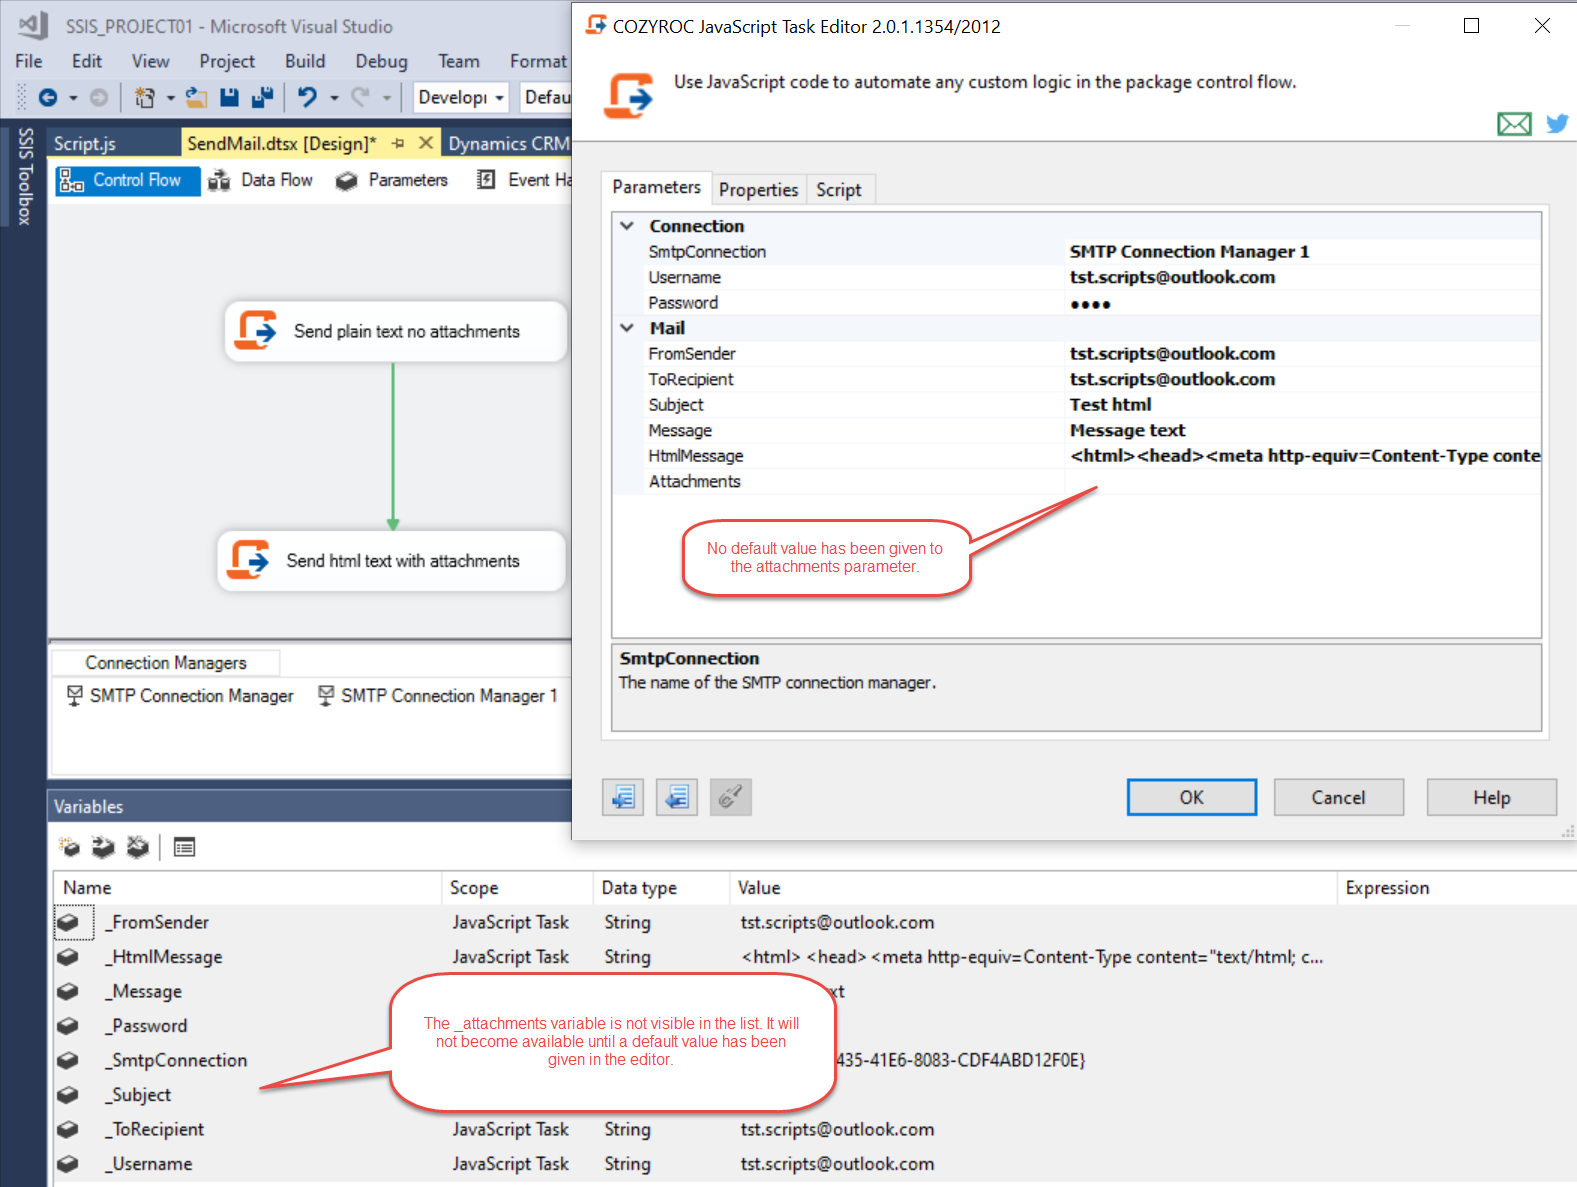Viewport: 1577px width, 1187px height.
Task: Open the Edit menu
Action: 86,61
